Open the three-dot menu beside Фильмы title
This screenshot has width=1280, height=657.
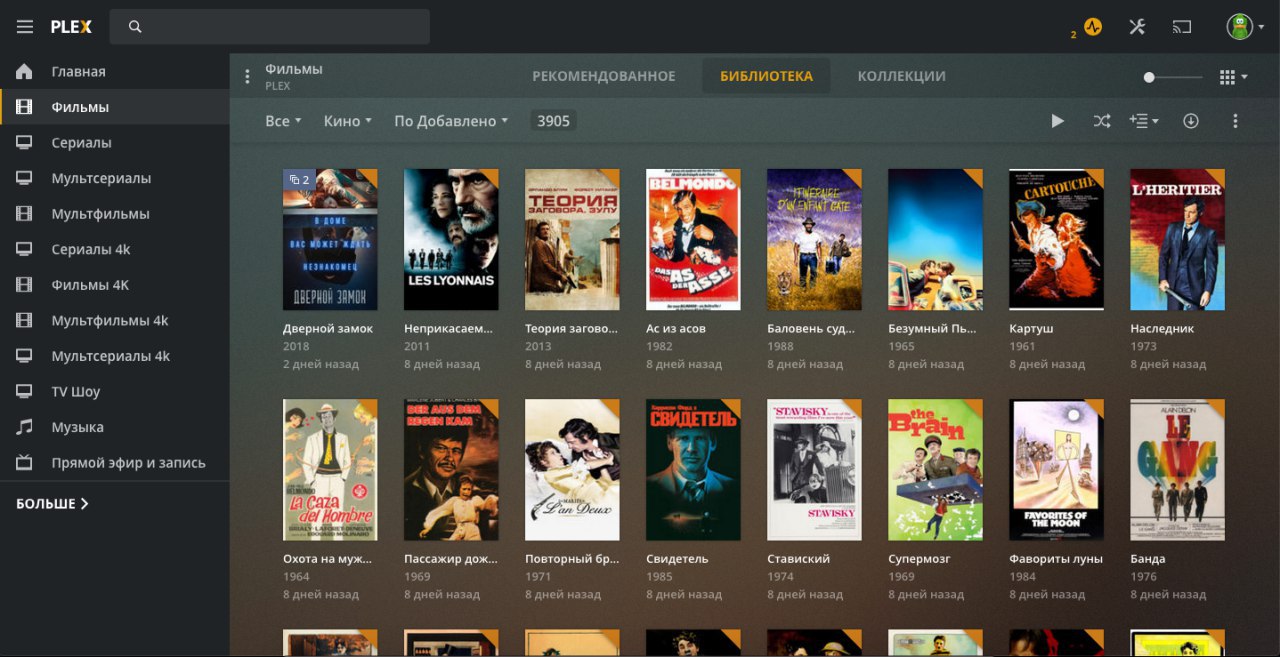click(x=247, y=77)
